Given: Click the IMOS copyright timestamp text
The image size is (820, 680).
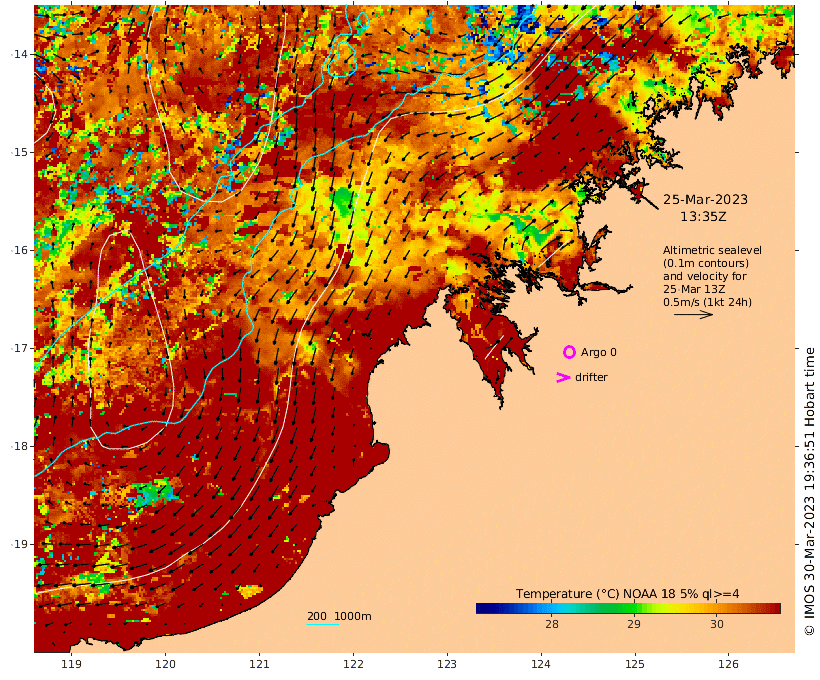Looking at the screenshot, I should pyautogui.click(x=810, y=491).
